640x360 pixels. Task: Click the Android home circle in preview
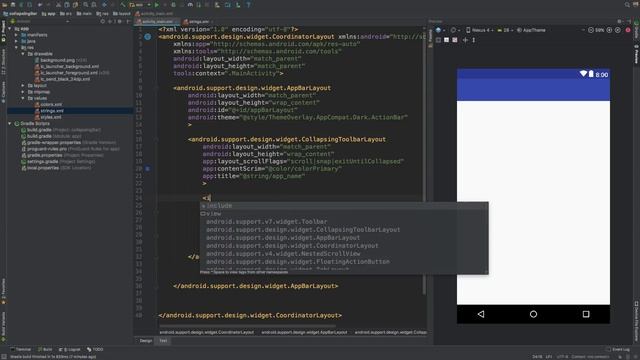(533, 314)
